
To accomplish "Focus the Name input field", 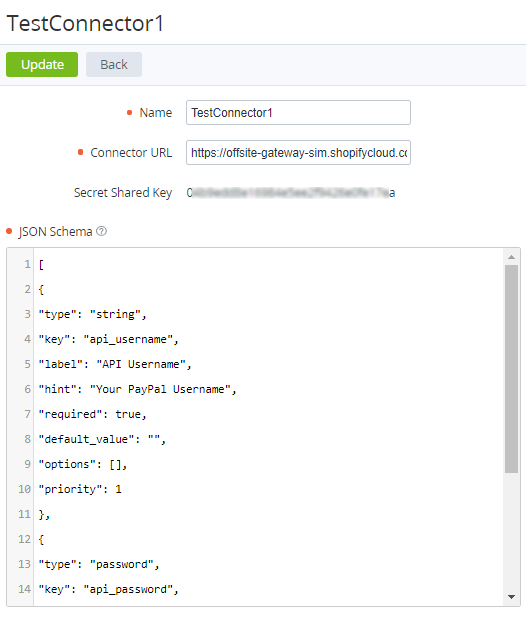I will pyautogui.click(x=298, y=113).
